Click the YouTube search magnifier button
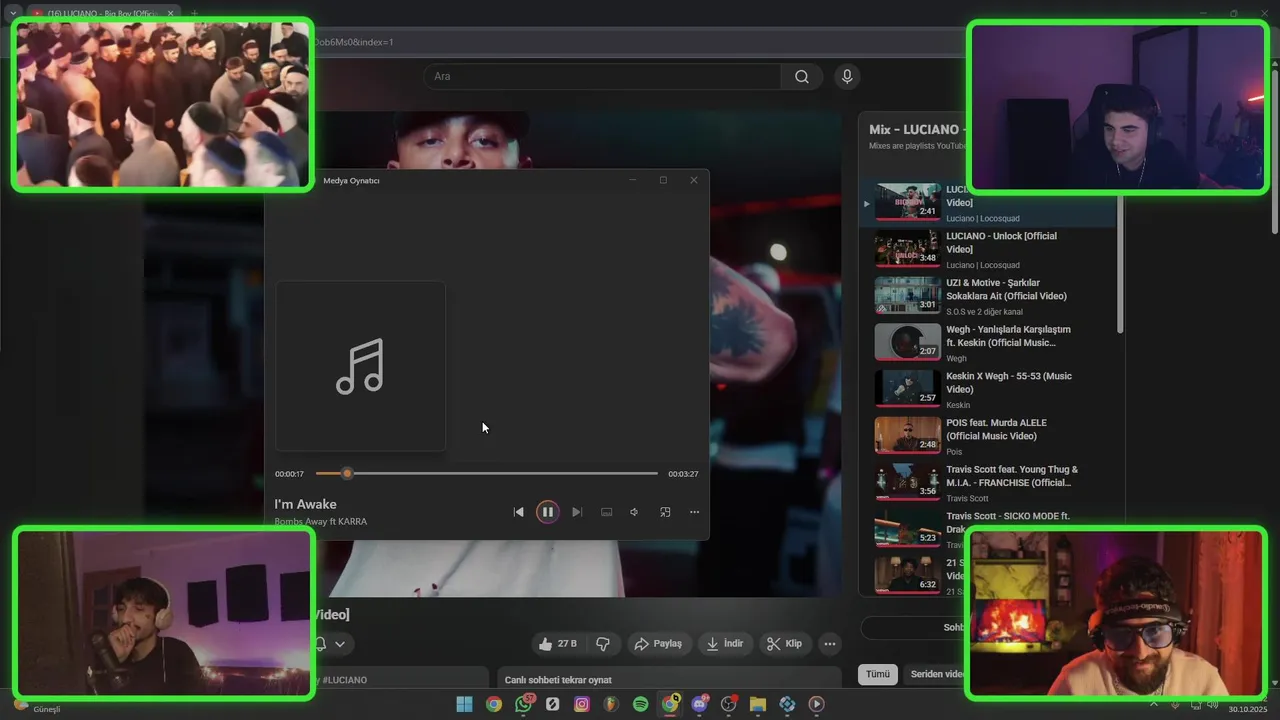Screen dimensions: 1280x720 801,76
